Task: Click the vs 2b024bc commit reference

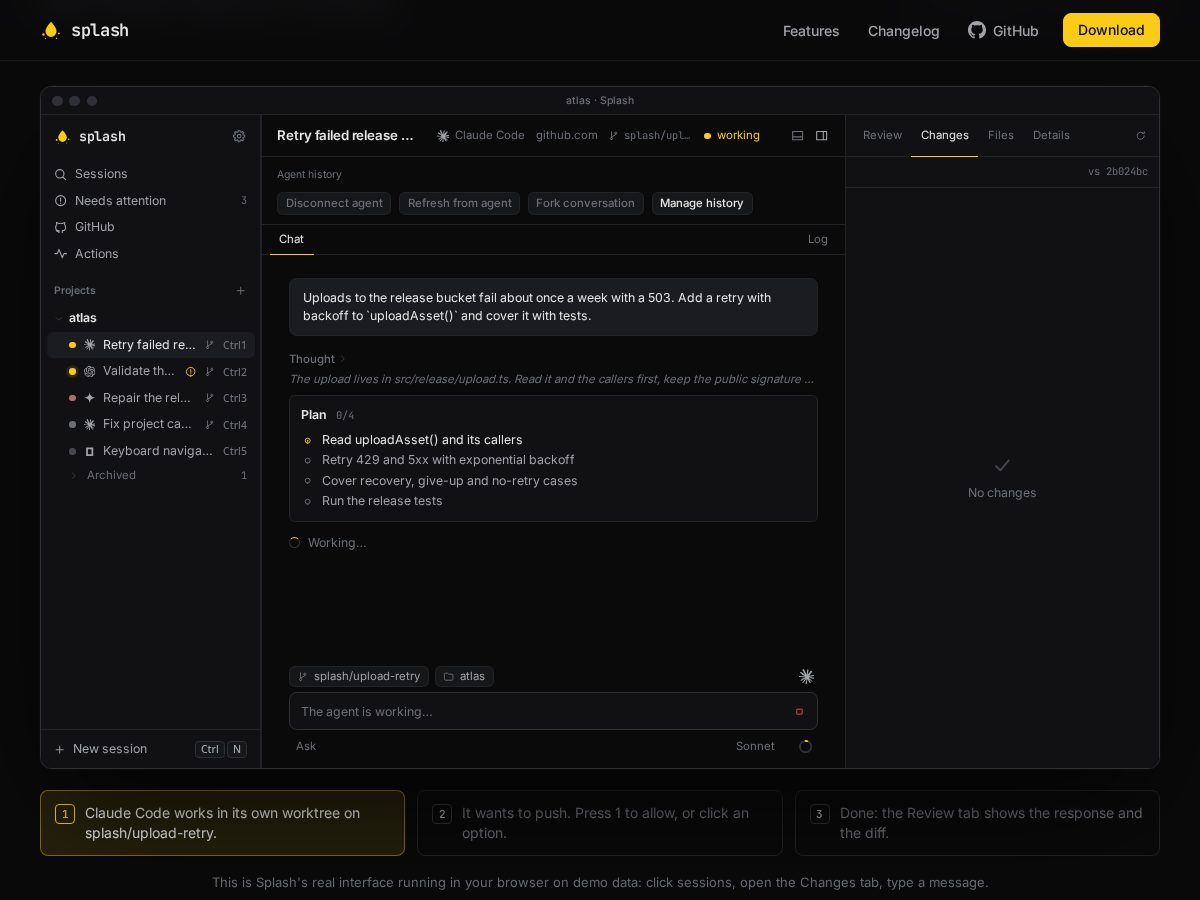Action: pos(1118,172)
